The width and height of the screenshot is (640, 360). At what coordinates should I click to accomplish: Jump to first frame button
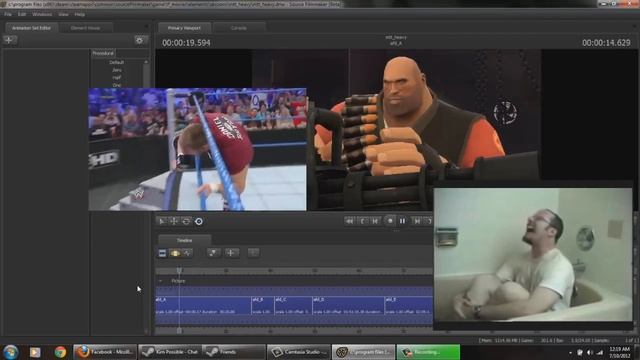[x=349, y=221]
